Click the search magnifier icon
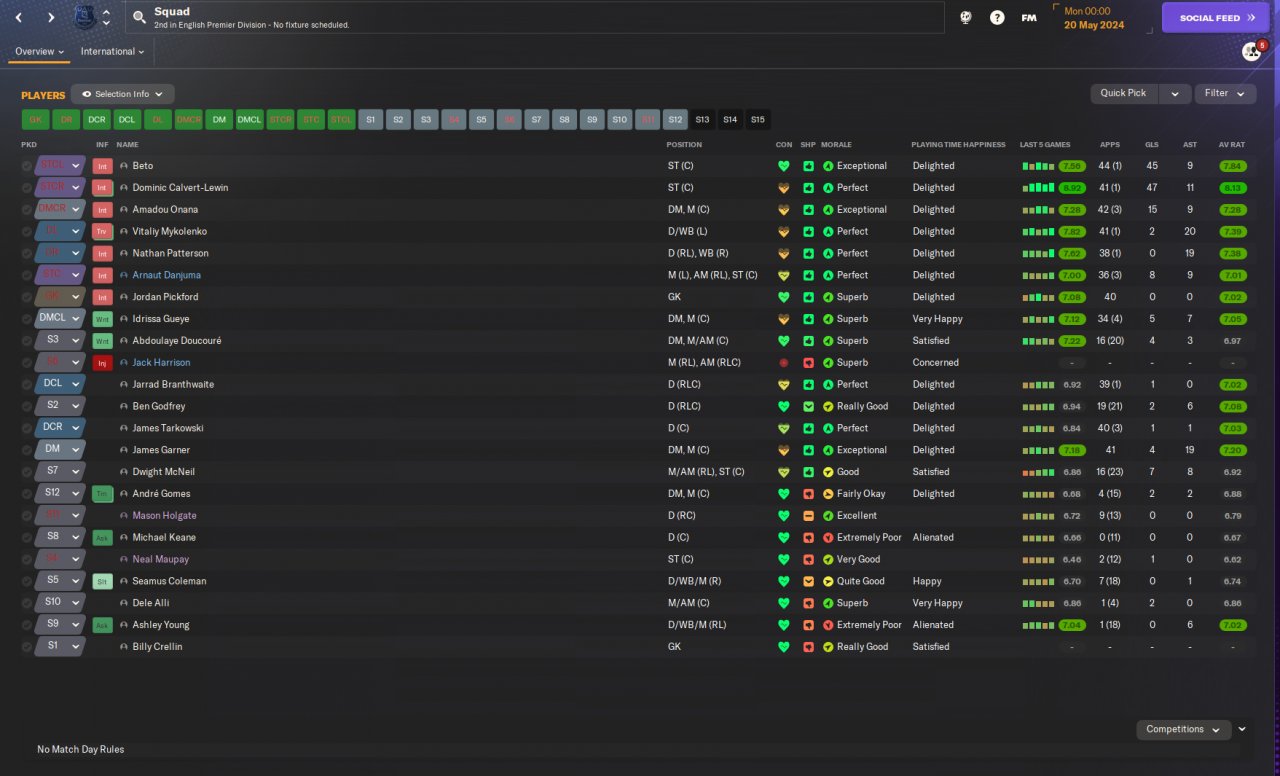The height and width of the screenshot is (776, 1280). coord(139,18)
